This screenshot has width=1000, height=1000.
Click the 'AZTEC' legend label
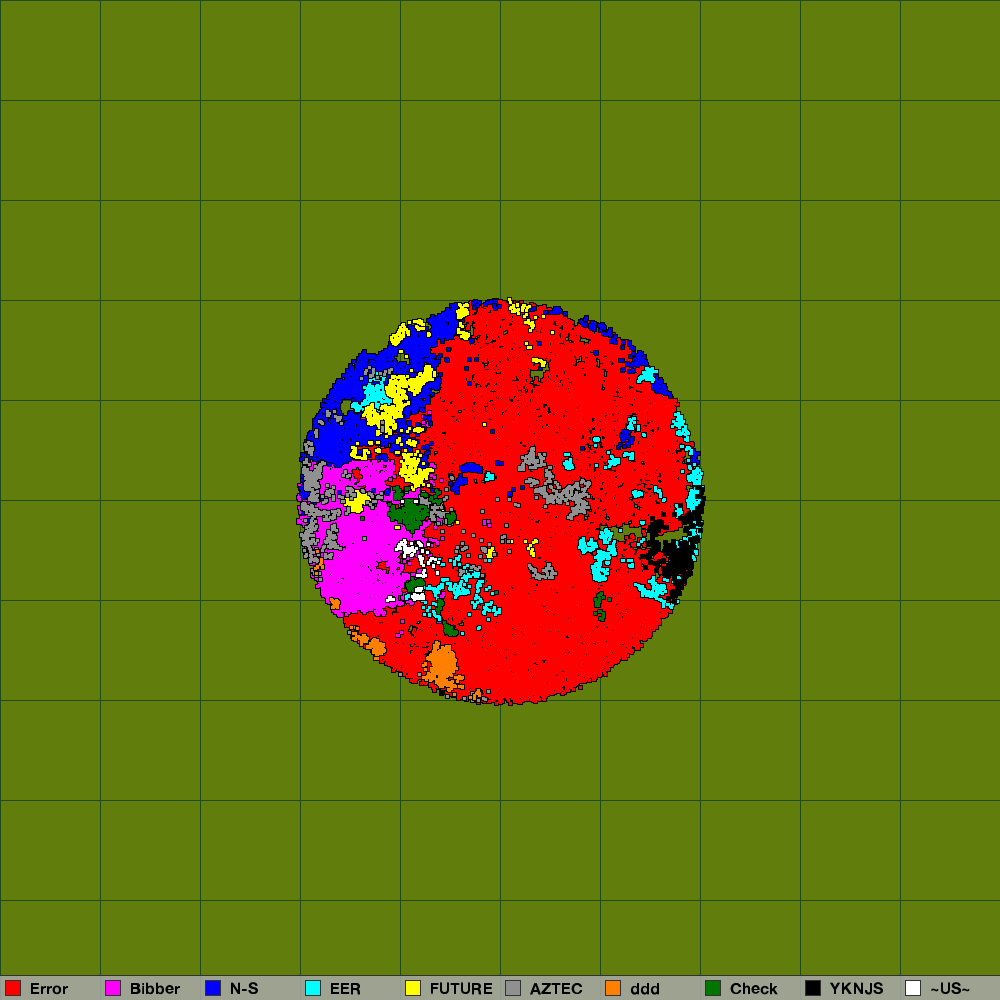556,989
